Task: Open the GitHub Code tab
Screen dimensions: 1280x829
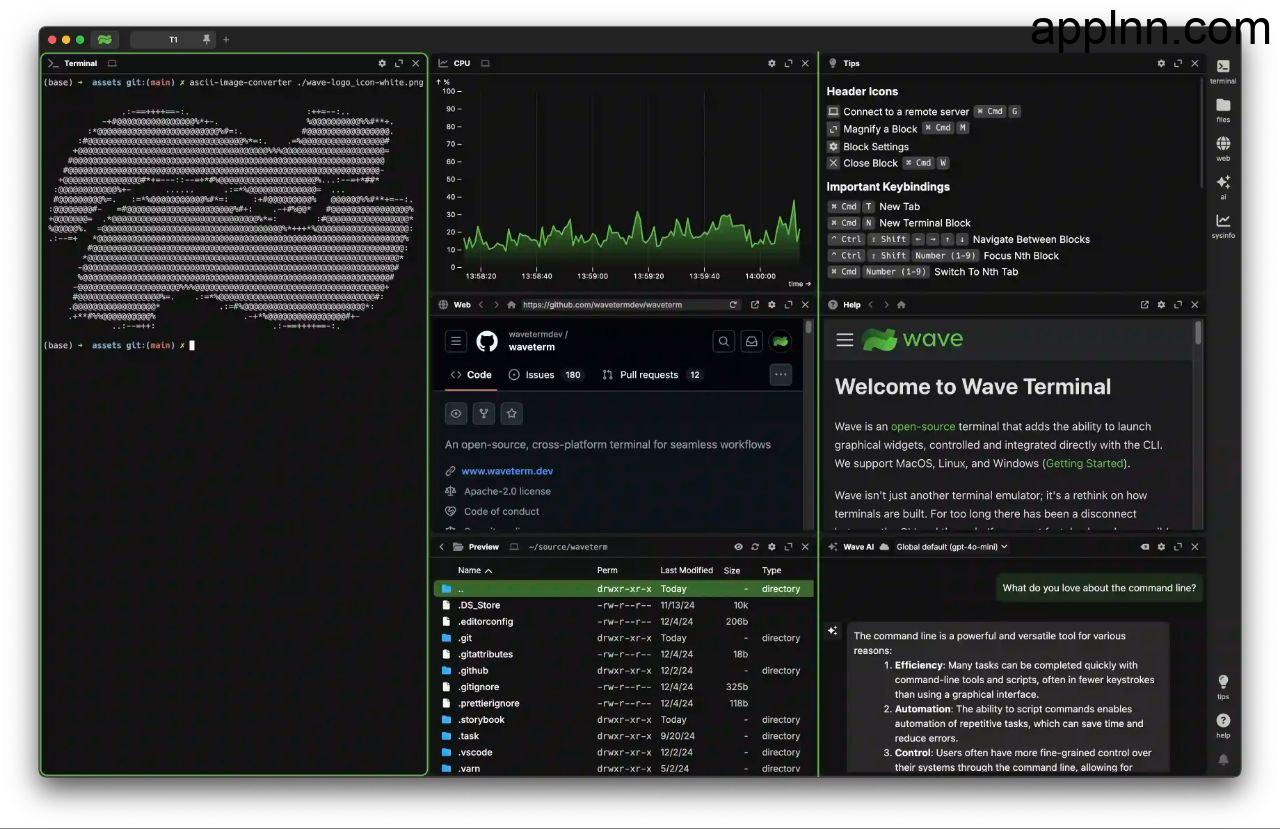Action: click(x=470, y=375)
